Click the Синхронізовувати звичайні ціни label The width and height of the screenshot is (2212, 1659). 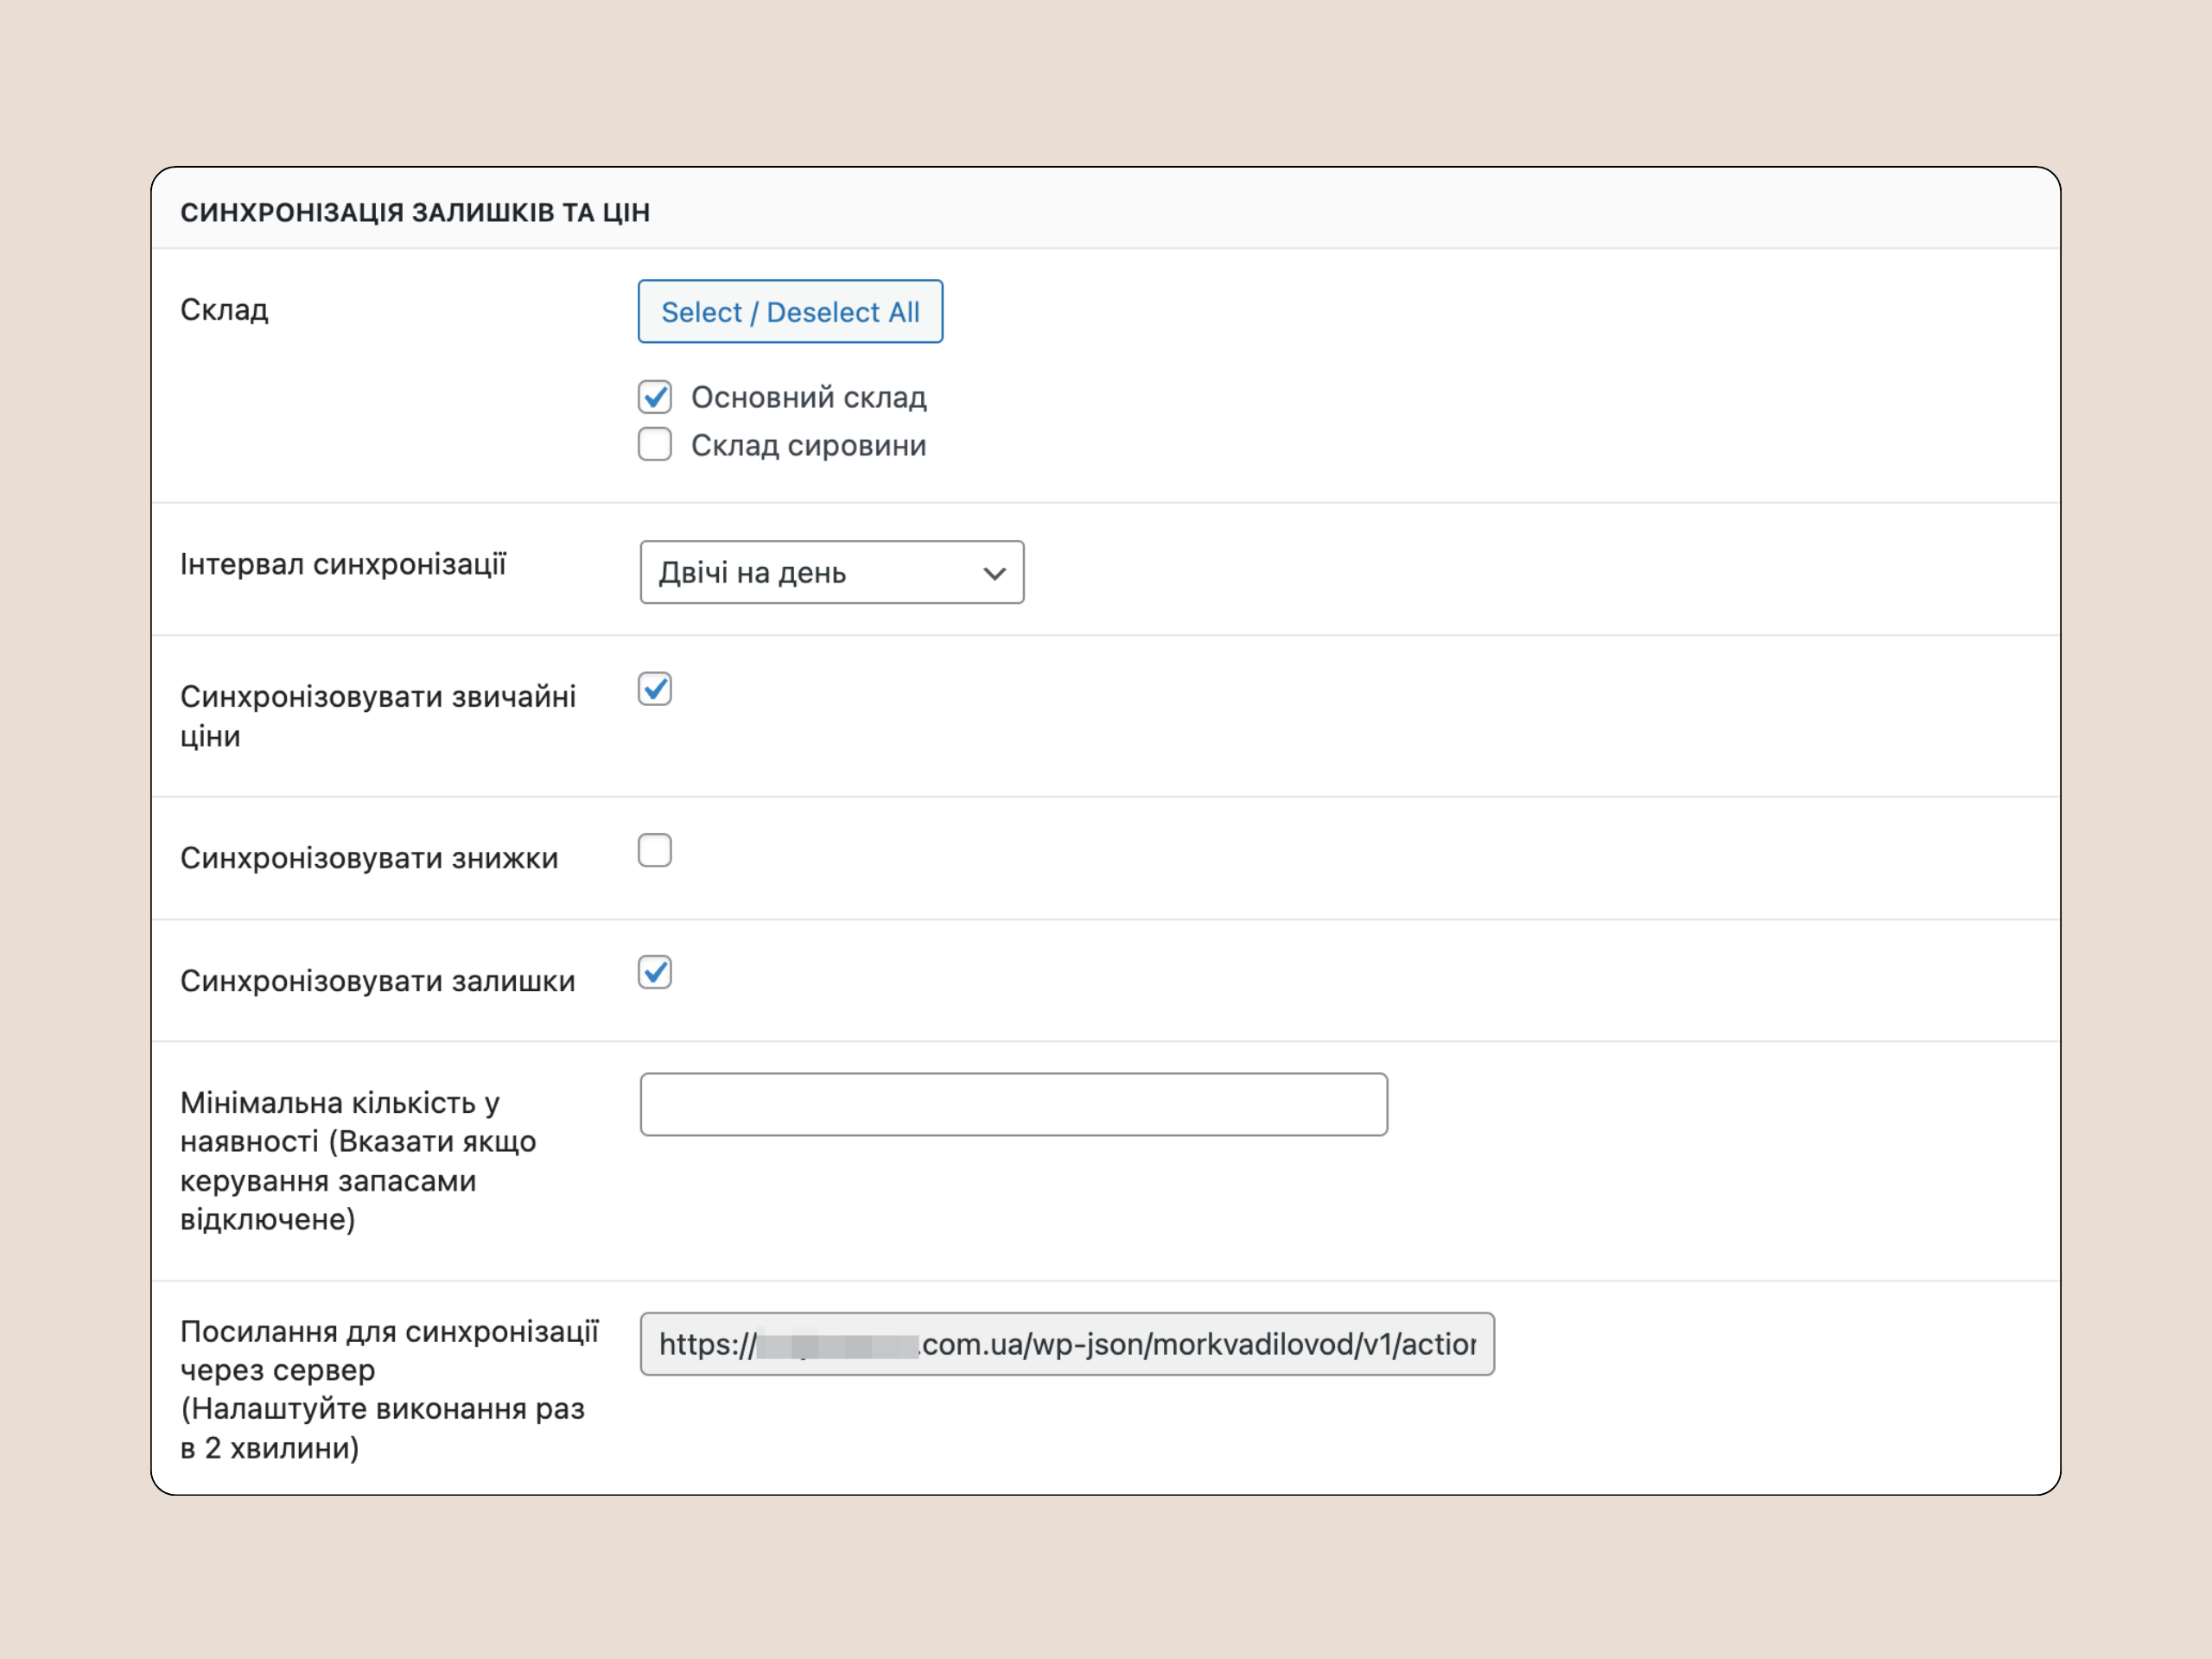[x=377, y=715]
